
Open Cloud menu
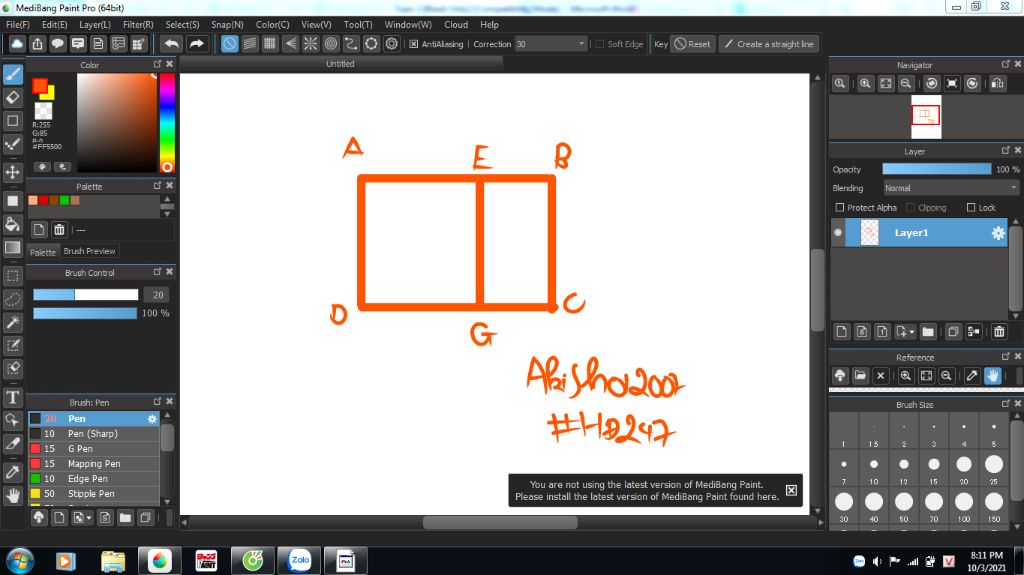[x=456, y=24]
